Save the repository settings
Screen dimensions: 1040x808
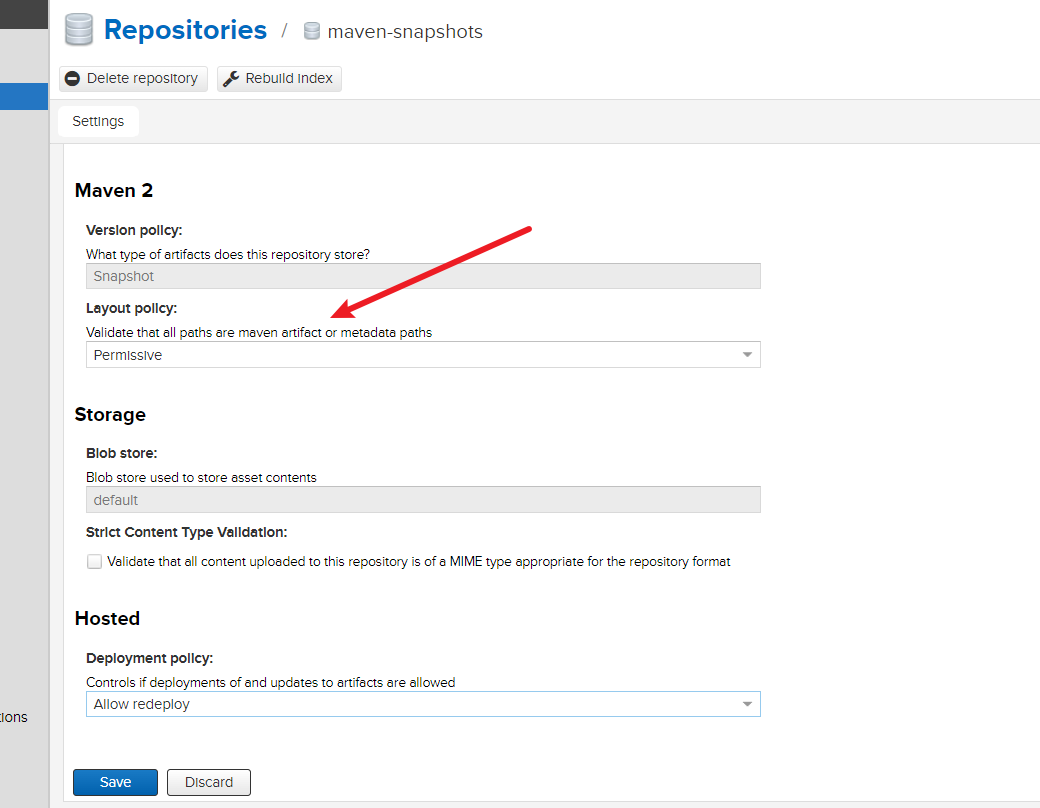(115, 782)
